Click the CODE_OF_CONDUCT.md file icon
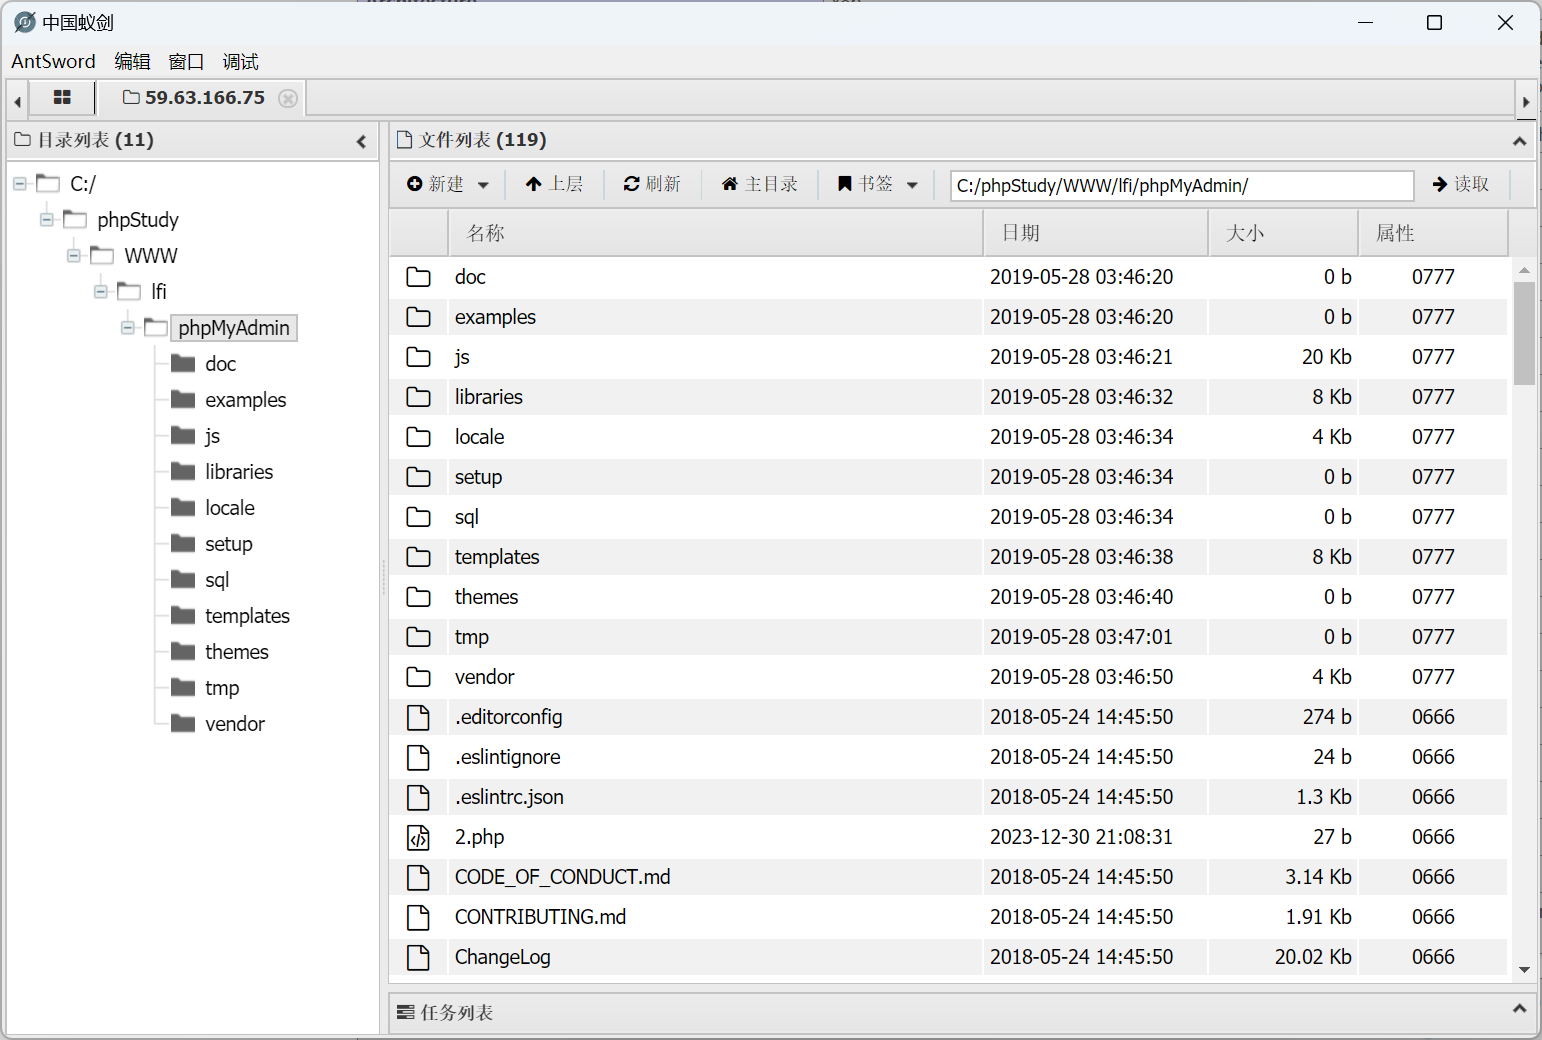The width and height of the screenshot is (1542, 1040). pos(418,877)
